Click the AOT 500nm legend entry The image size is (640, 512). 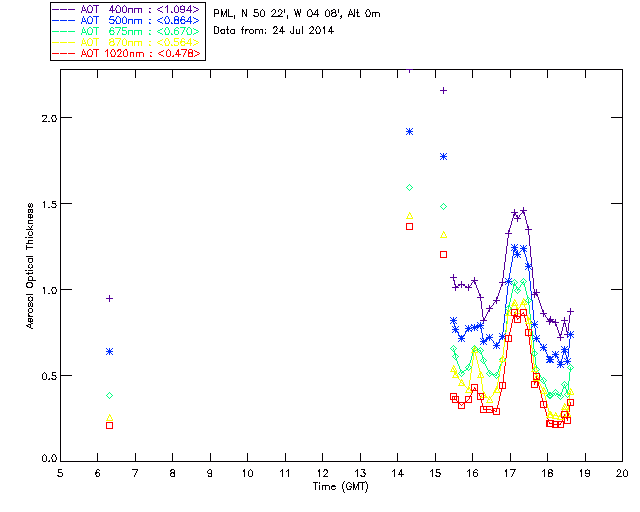coord(126,20)
